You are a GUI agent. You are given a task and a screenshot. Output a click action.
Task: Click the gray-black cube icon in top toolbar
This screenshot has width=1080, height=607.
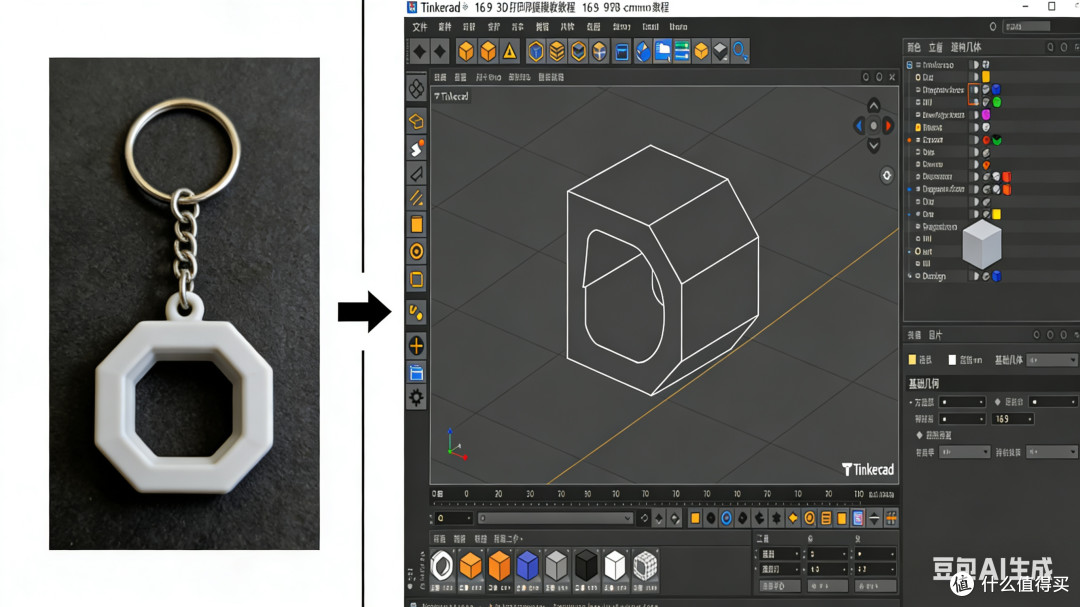coord(720,51)
